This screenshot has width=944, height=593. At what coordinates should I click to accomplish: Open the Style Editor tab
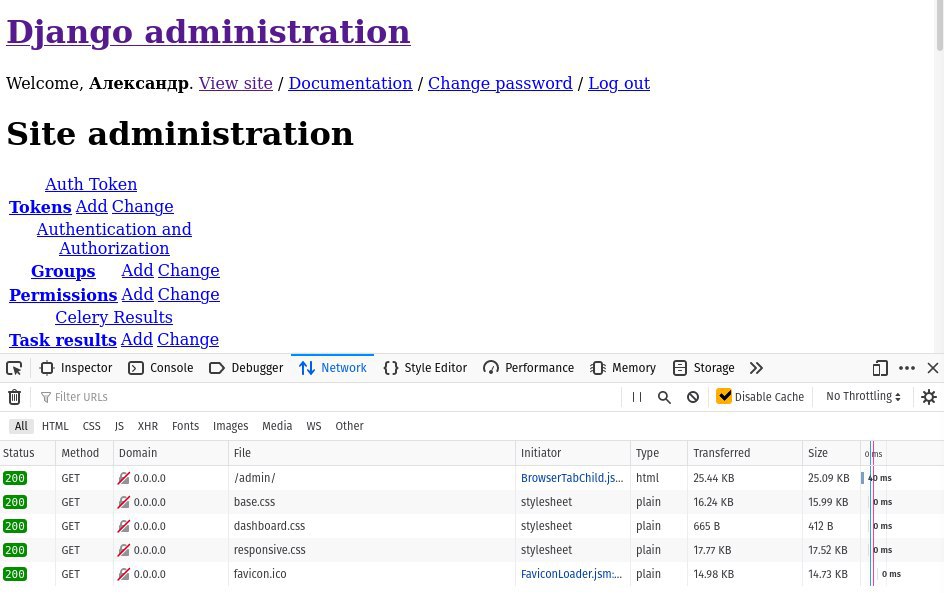pyautogui.click(x=425, y=368)
